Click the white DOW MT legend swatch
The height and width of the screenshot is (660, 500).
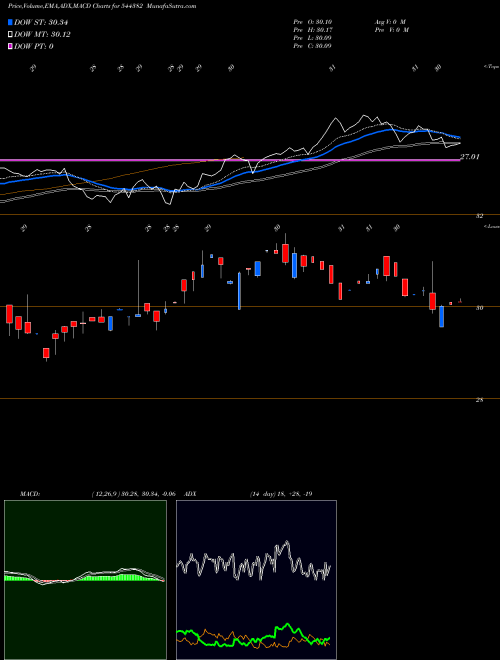click(x=11, y=35)
